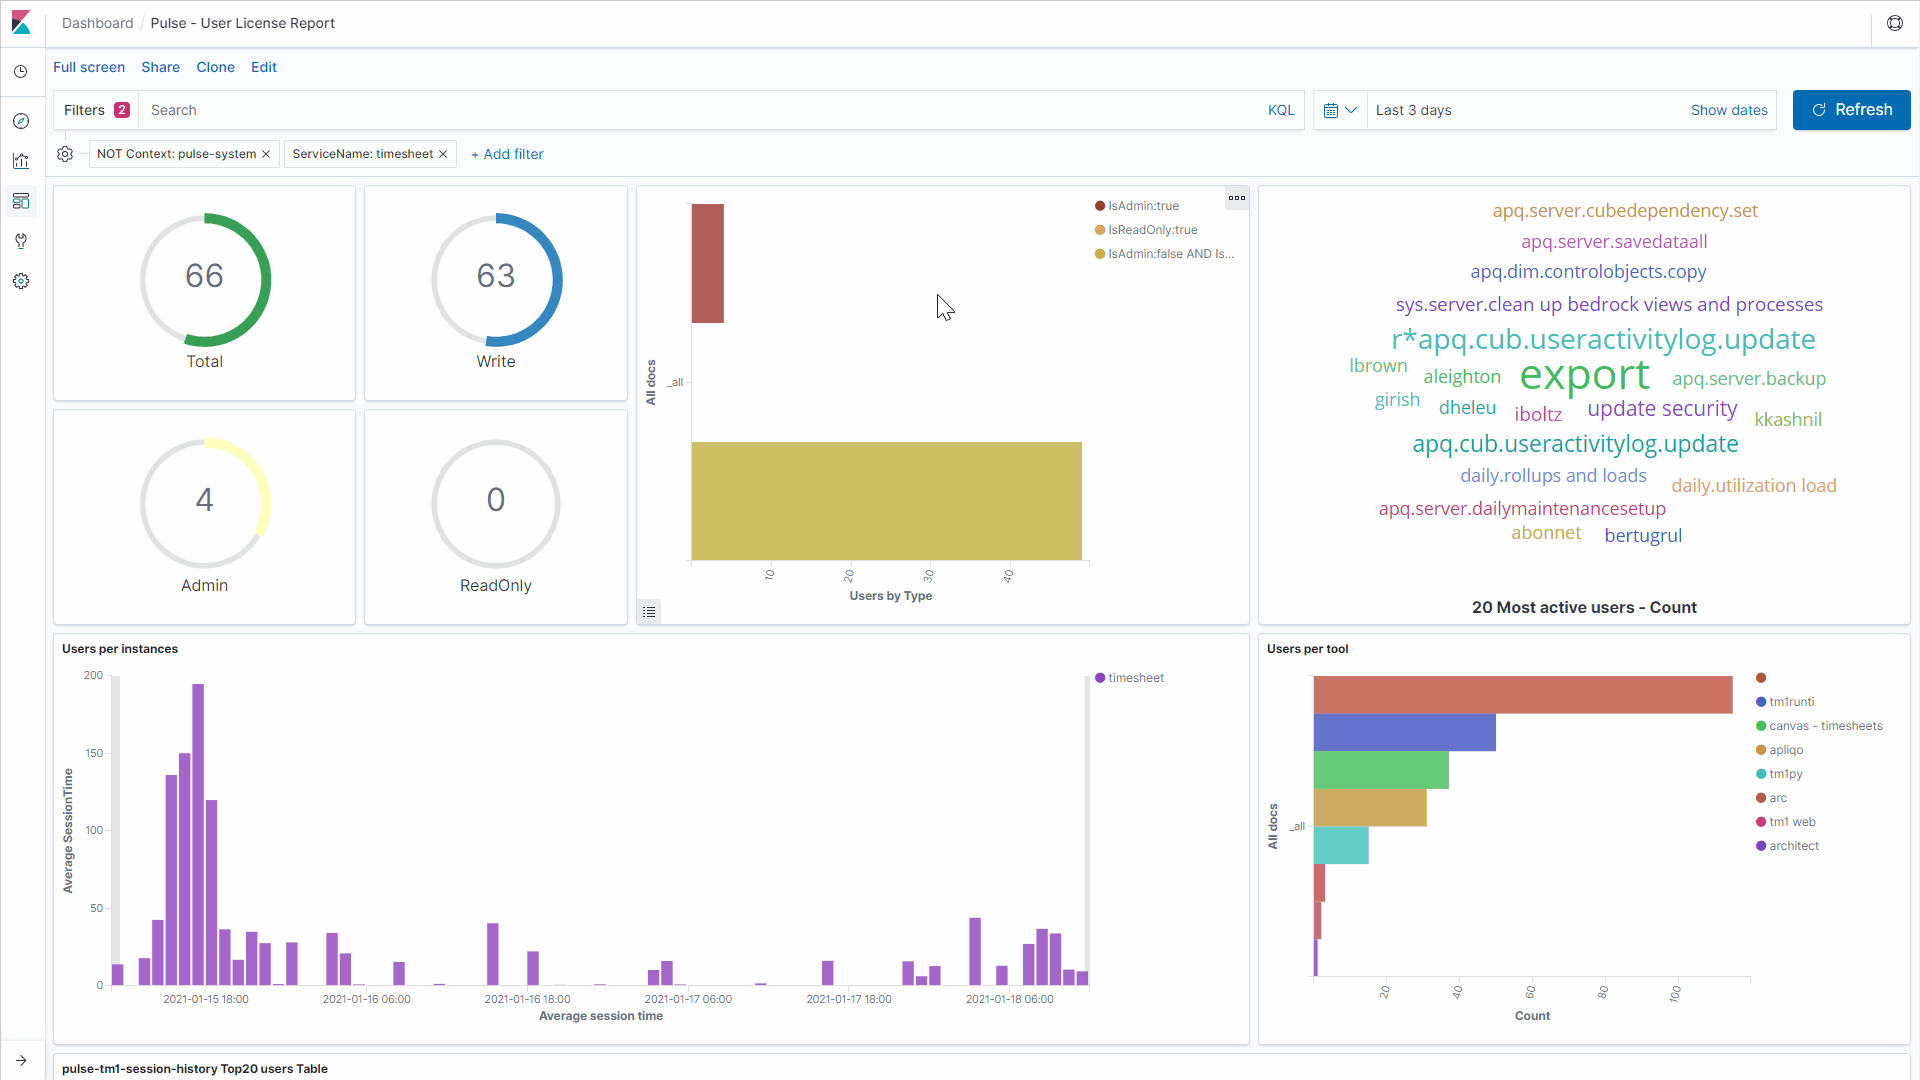The image size is (1920, 1080).
Task: Toggle the arc series in Users per tool legend
Action: pos(1775,797)
